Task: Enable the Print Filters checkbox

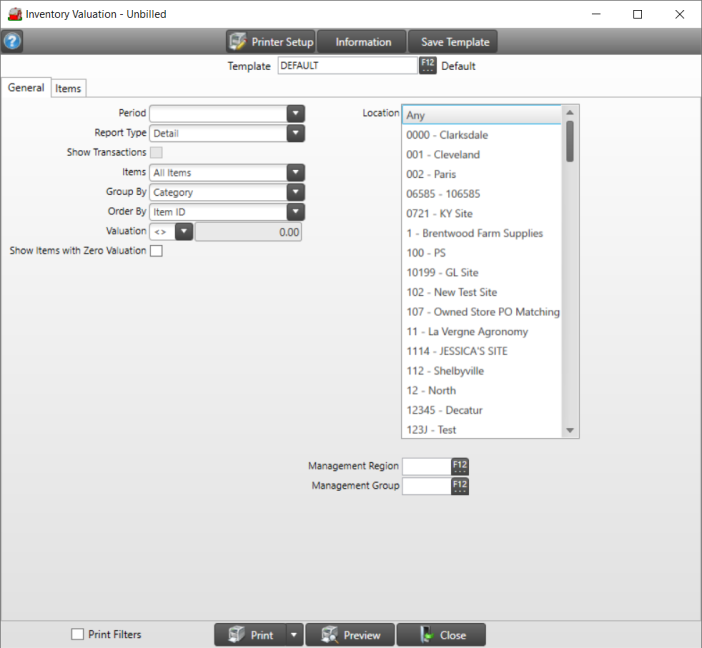Action: (x=78, y=634)
